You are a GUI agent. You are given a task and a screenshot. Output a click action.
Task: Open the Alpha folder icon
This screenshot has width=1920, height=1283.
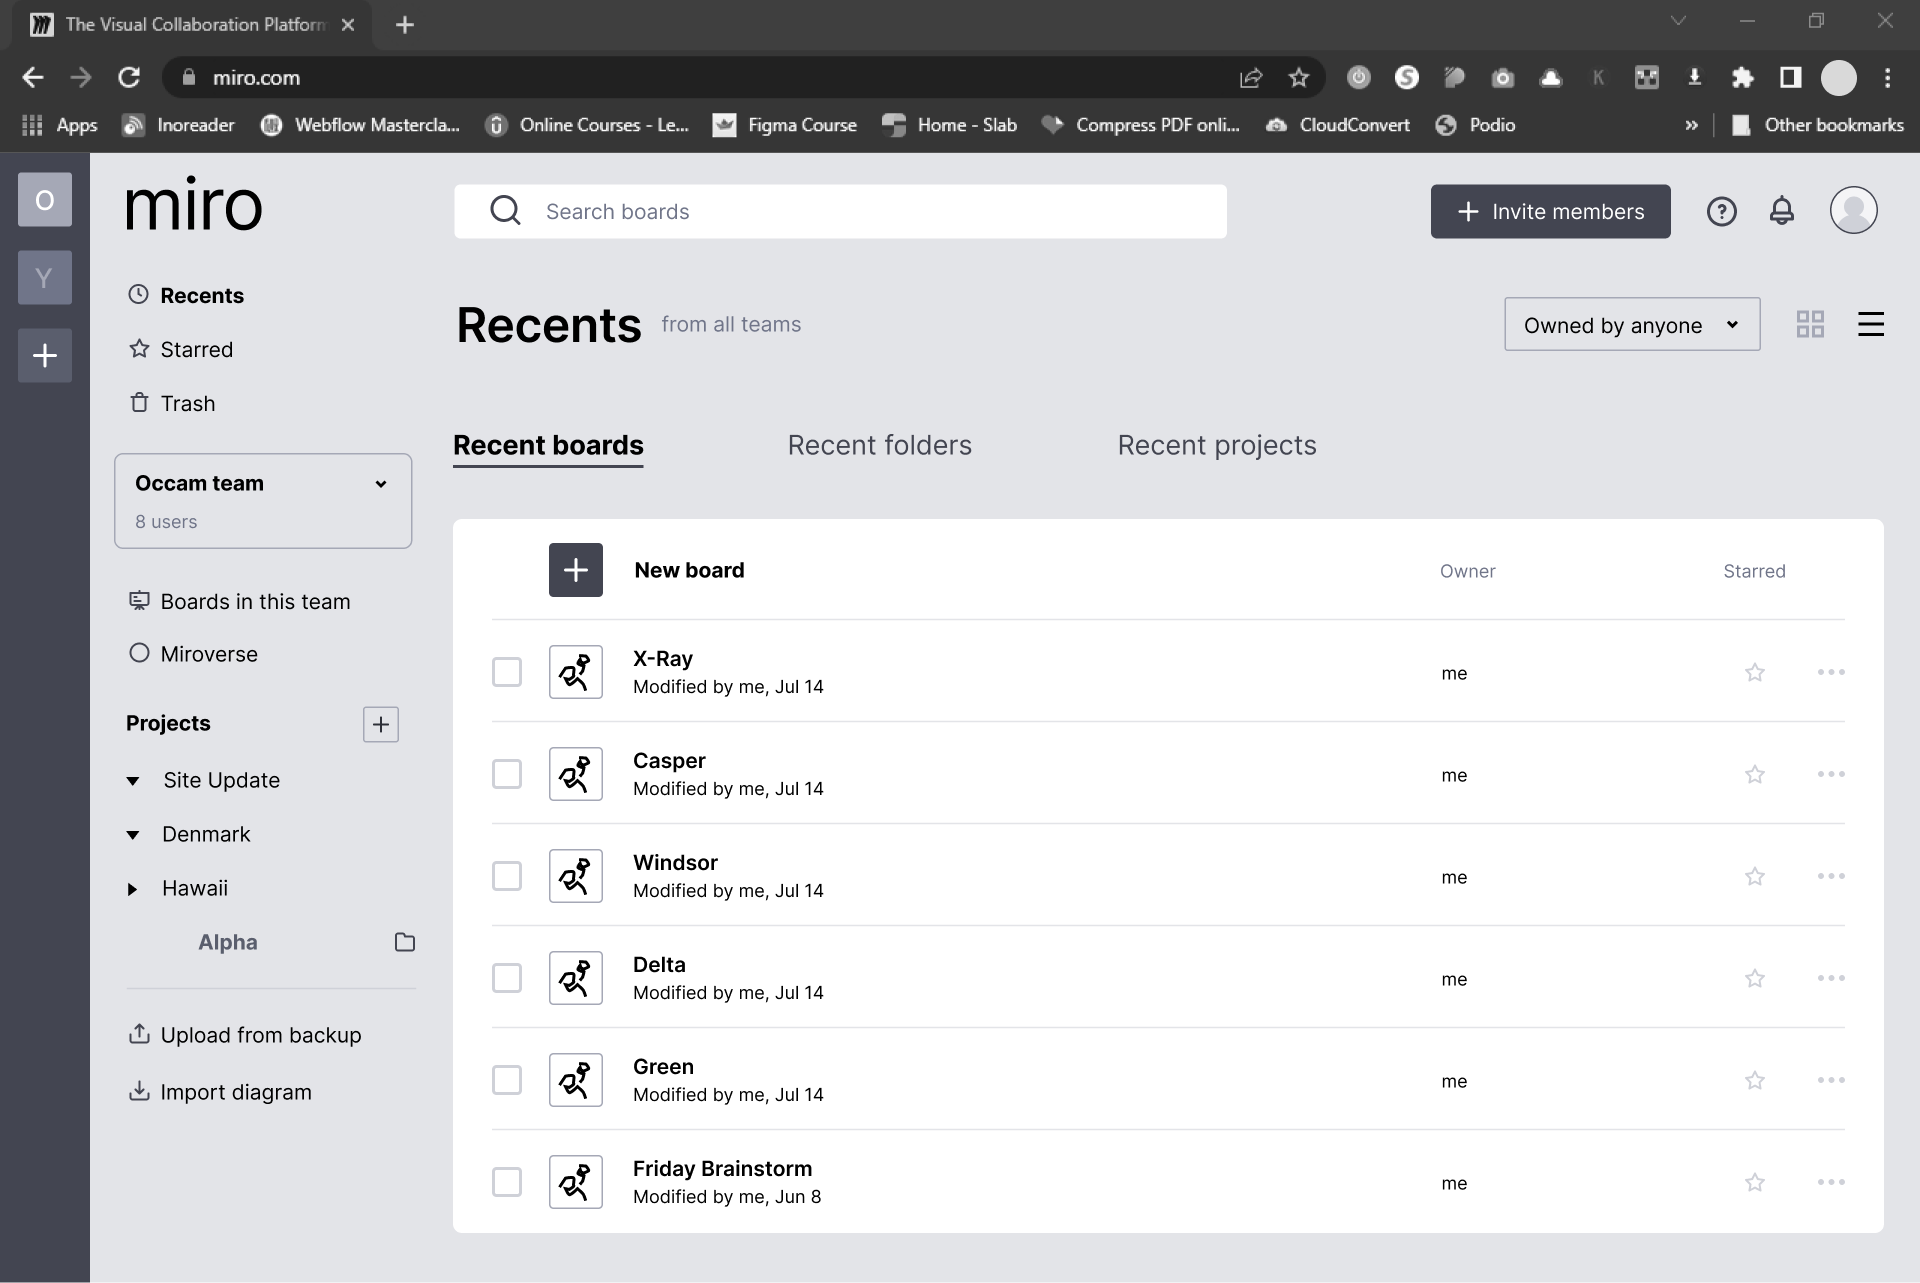pos(404,942)
